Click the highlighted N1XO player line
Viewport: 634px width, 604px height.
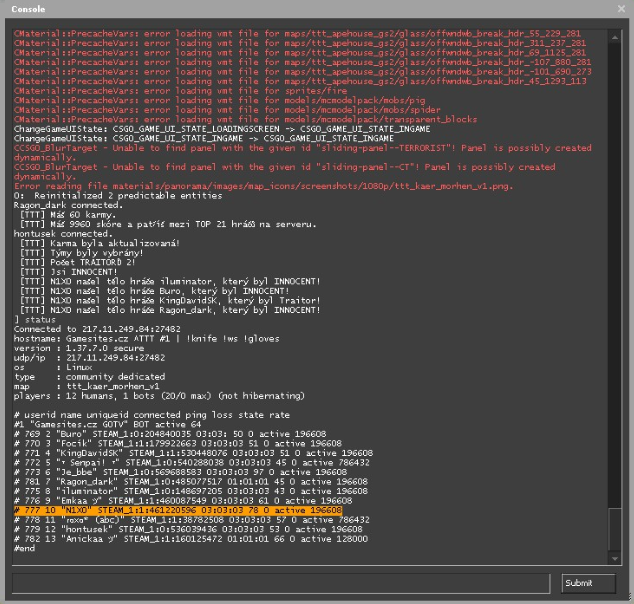[178, 510]
